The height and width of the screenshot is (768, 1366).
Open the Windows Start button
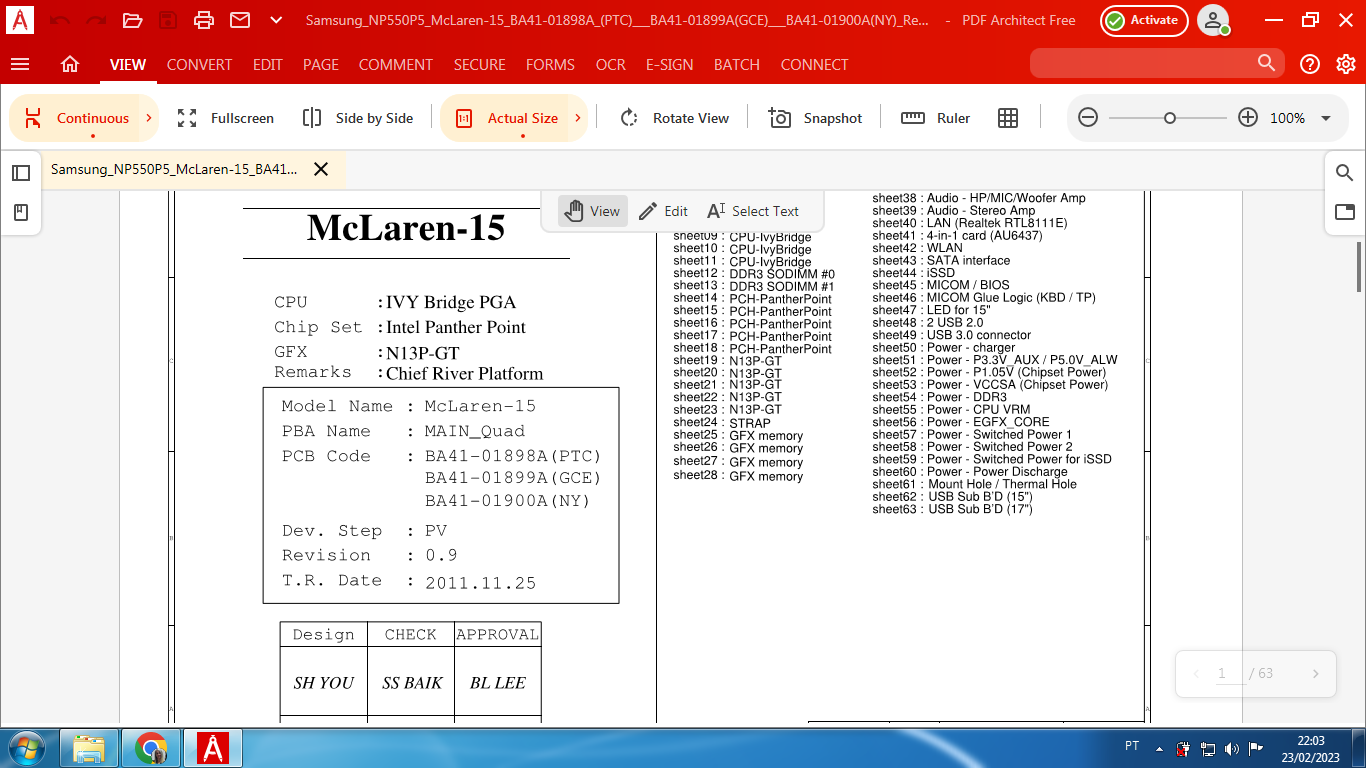tap(25, 747)
